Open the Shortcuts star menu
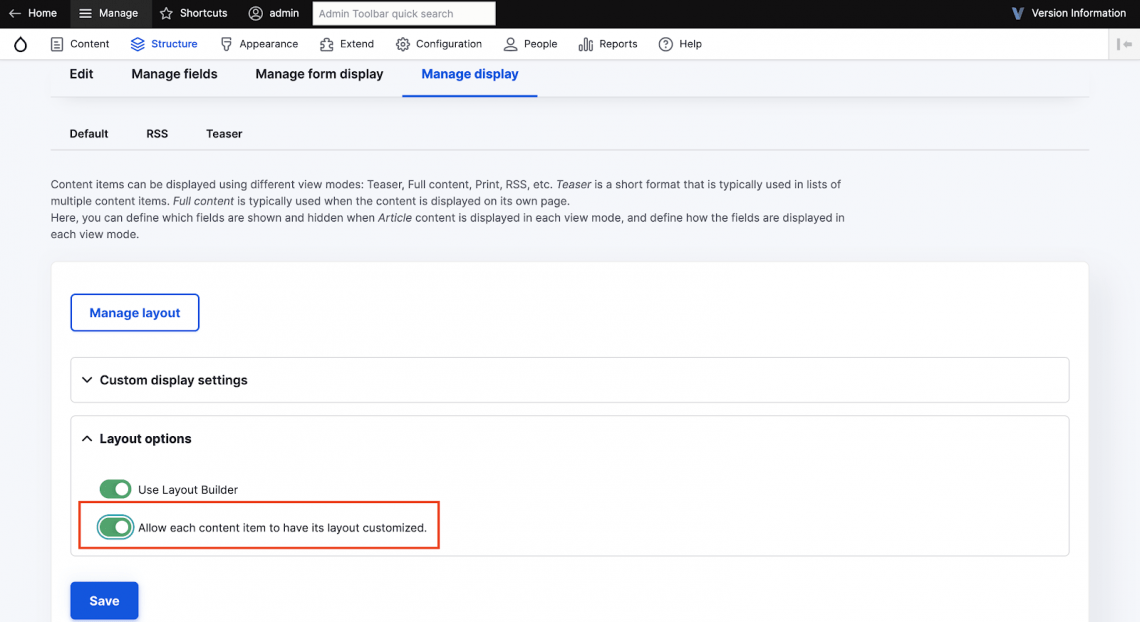 point(193,14)
